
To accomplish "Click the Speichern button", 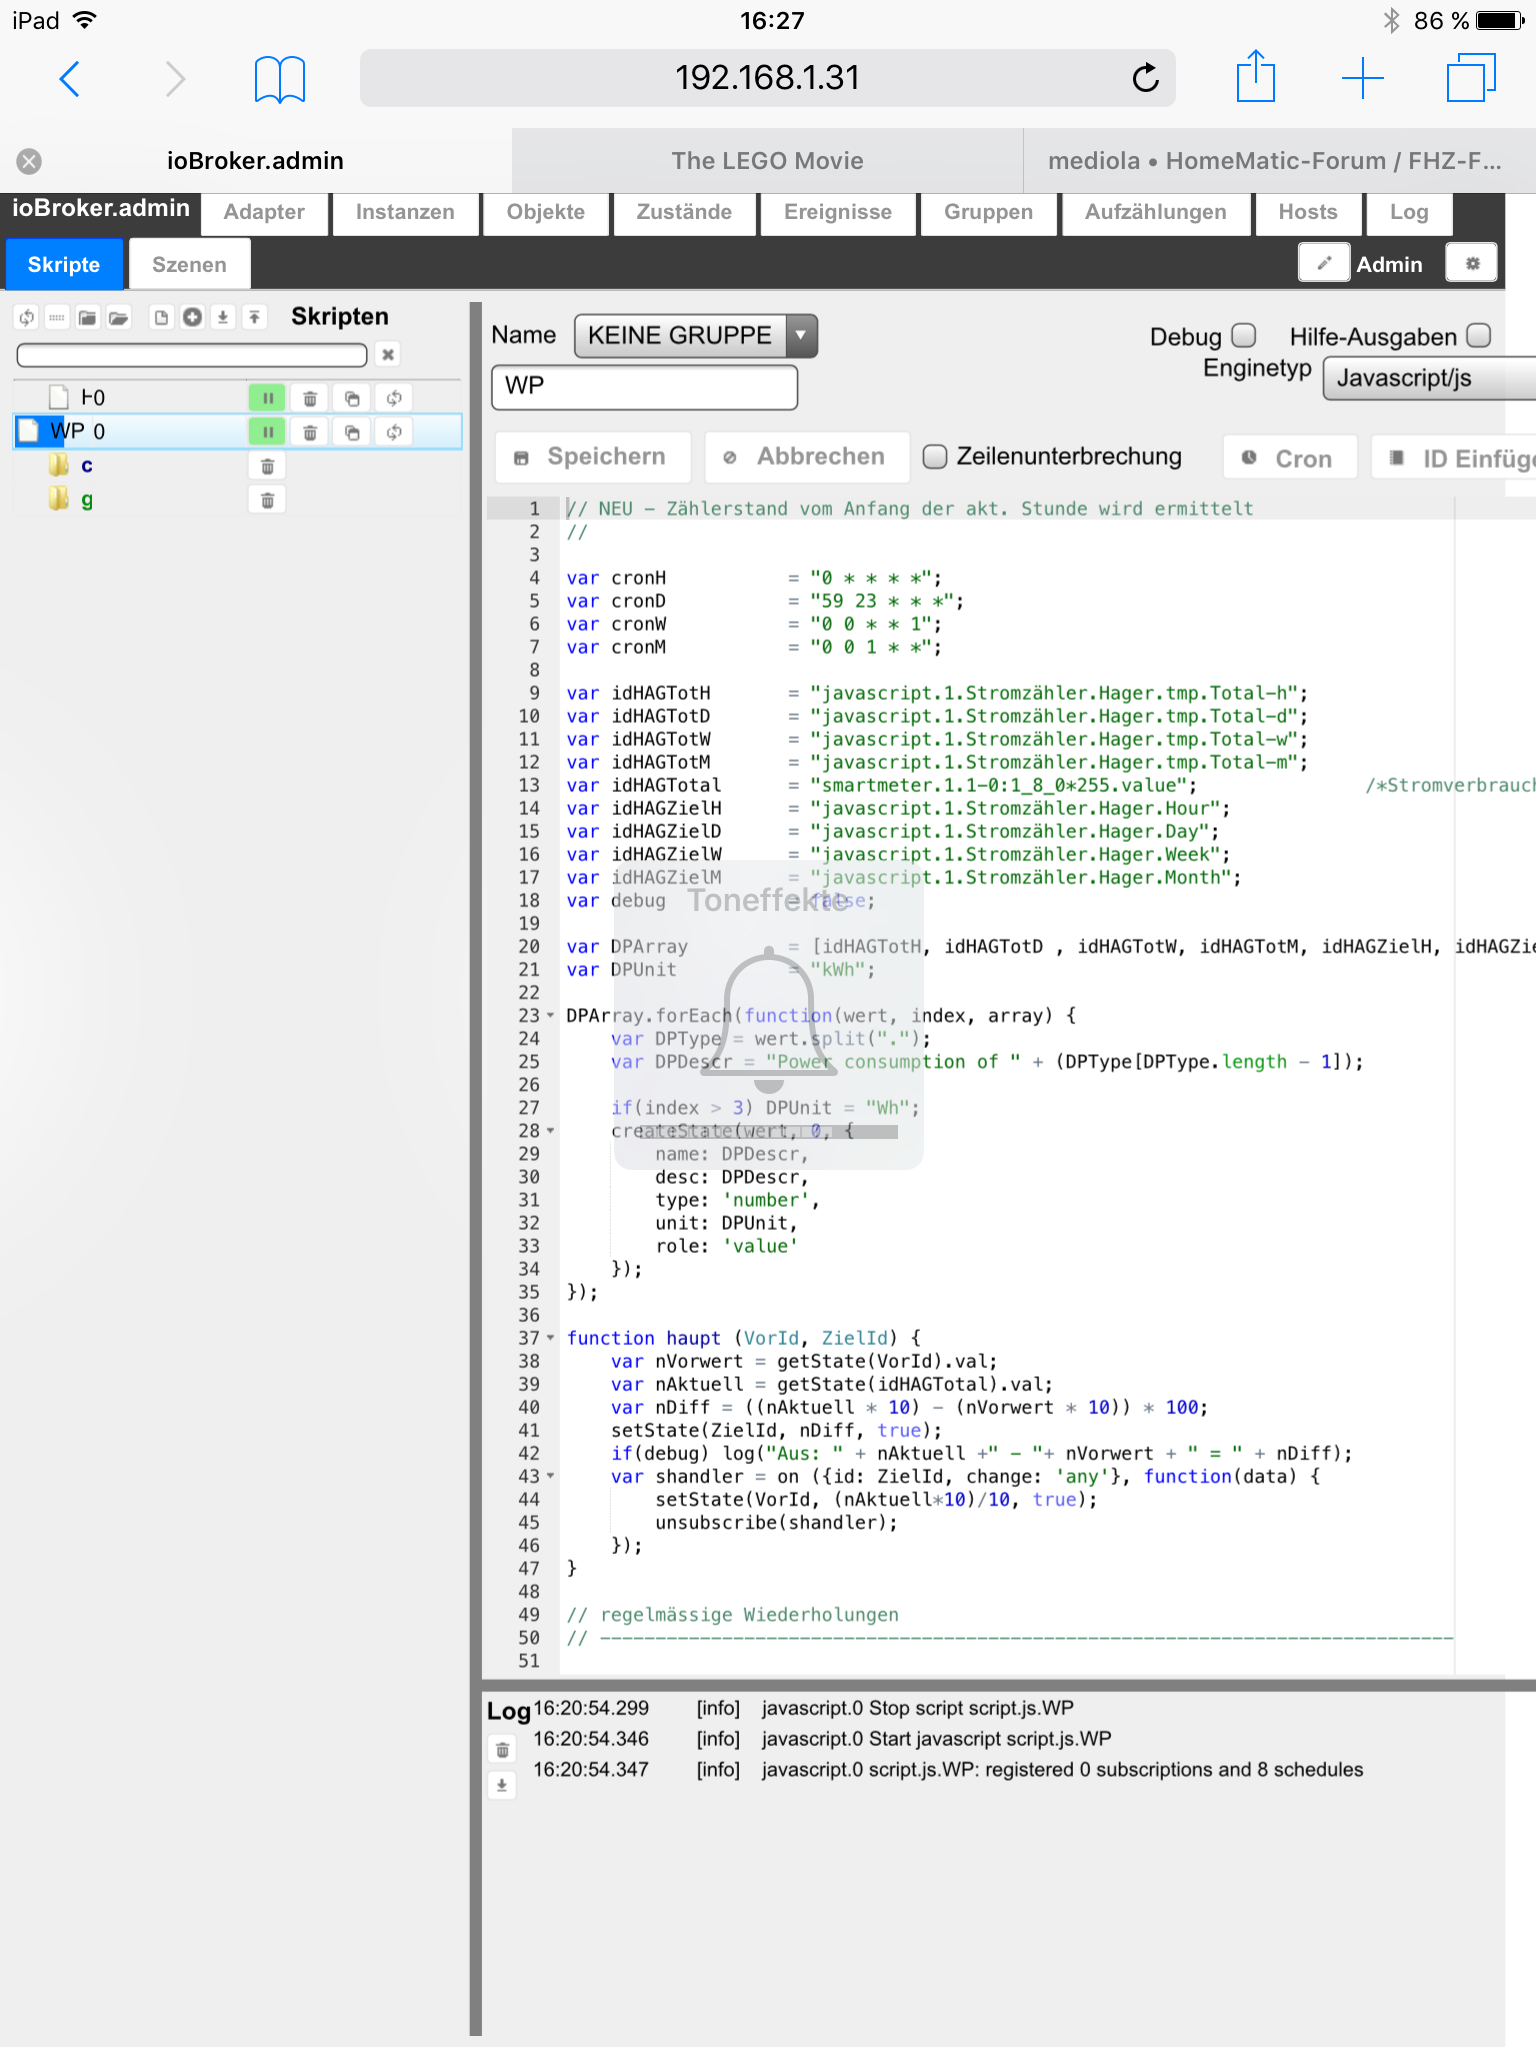I will 592,457.
